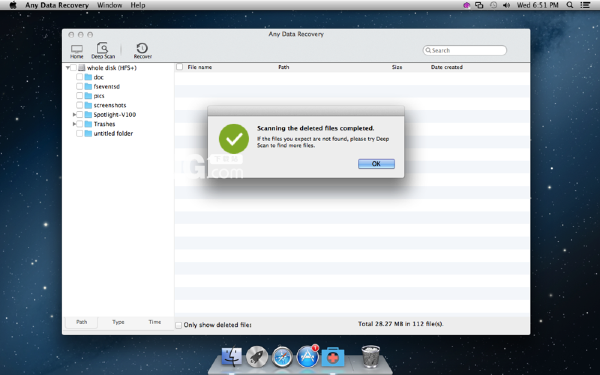Check the fseventsd folder checkbox
Screen dimensions: 600x375
[x=79, y=86]
